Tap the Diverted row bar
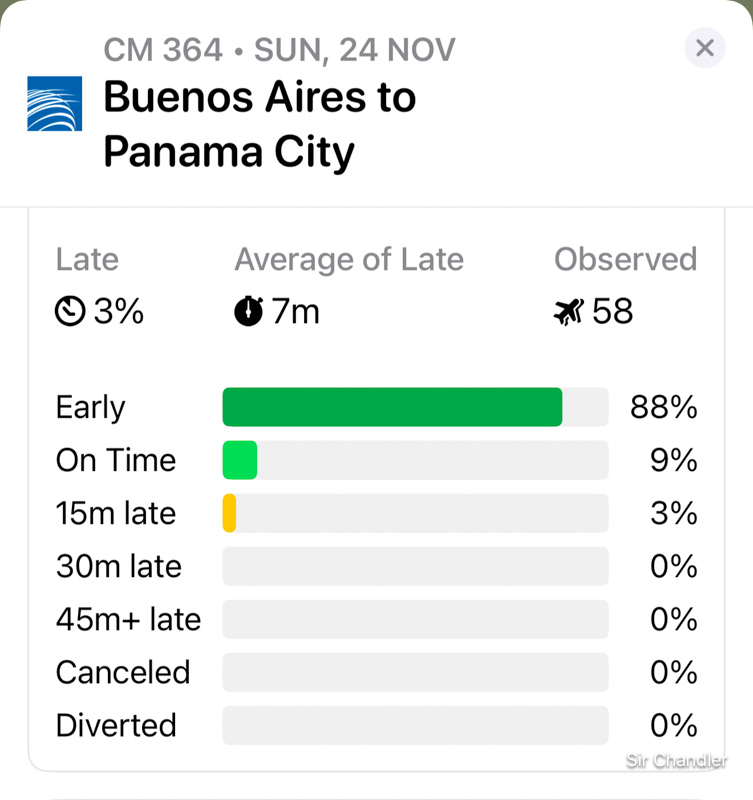Screen dimensions: 753x800 tap(415, 725)
